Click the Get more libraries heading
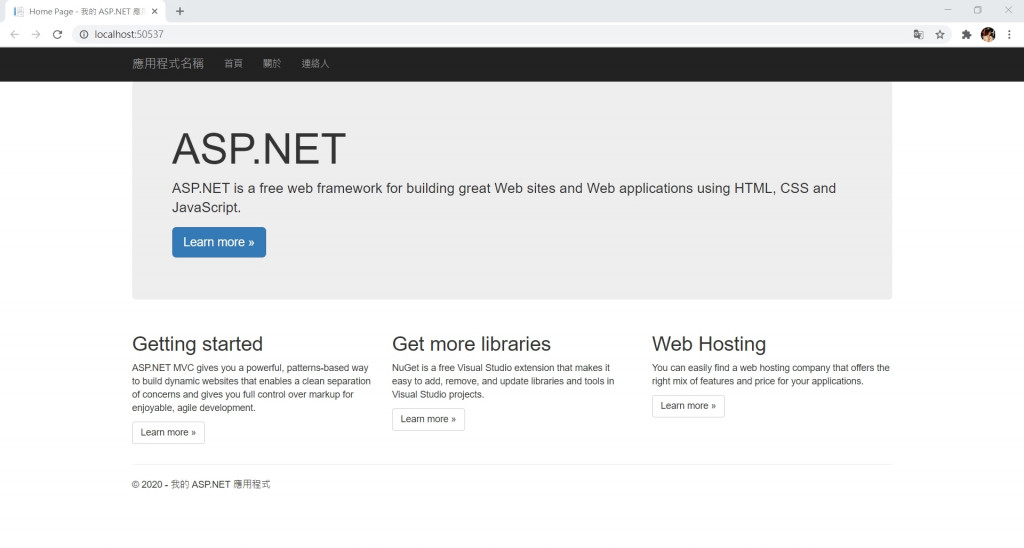 (472, 344)
